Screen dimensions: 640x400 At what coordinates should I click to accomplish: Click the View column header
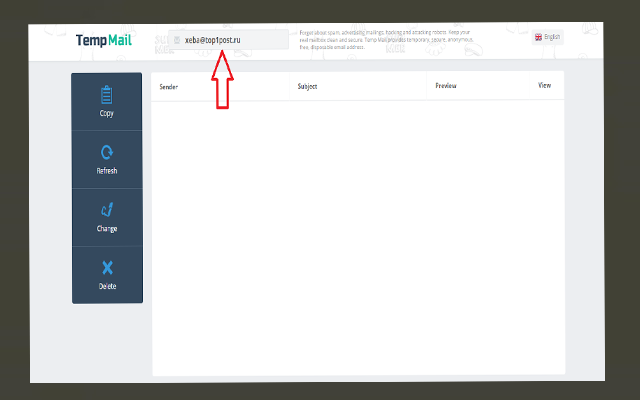(544, 86)
